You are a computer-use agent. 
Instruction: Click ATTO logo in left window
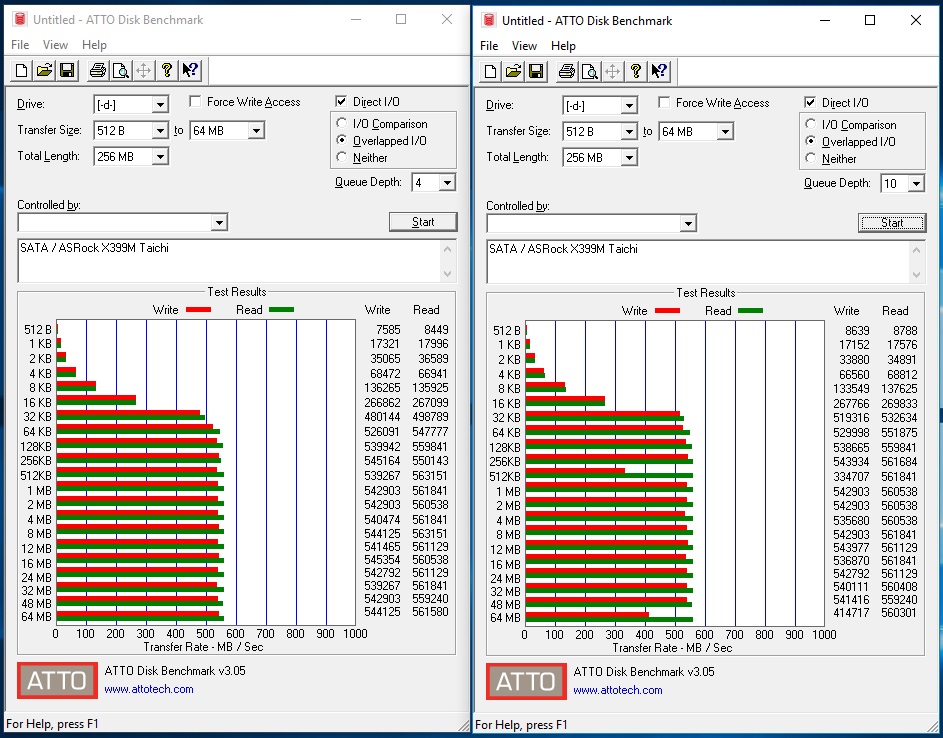coord(57,680)
